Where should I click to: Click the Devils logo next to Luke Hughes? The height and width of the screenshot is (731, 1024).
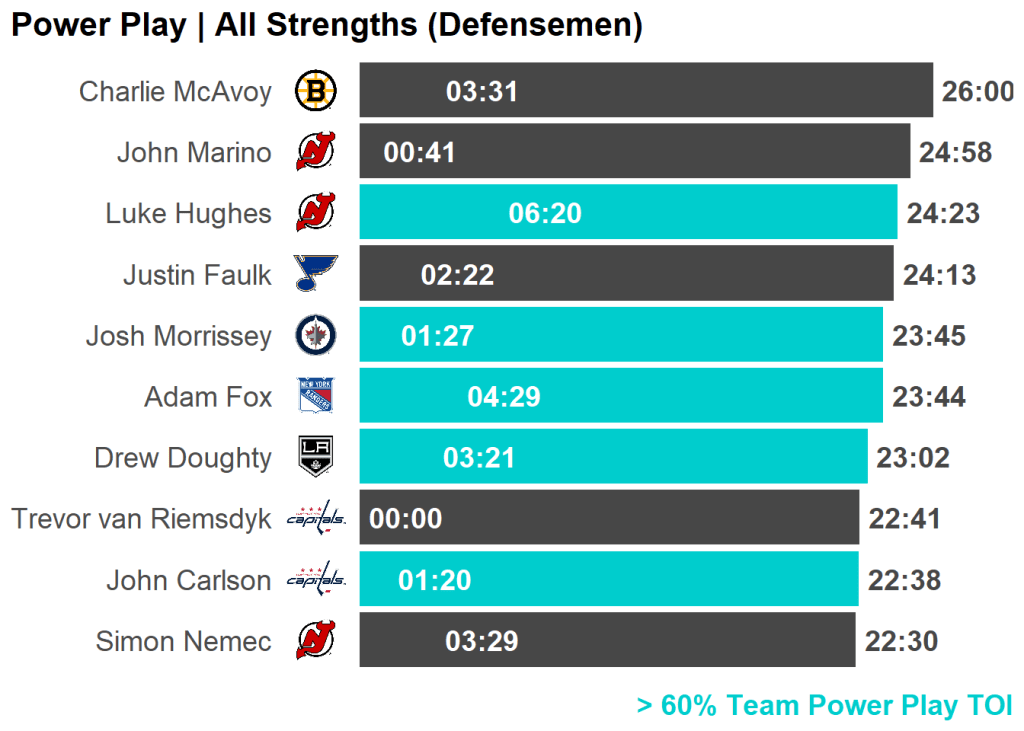[316, 214]
